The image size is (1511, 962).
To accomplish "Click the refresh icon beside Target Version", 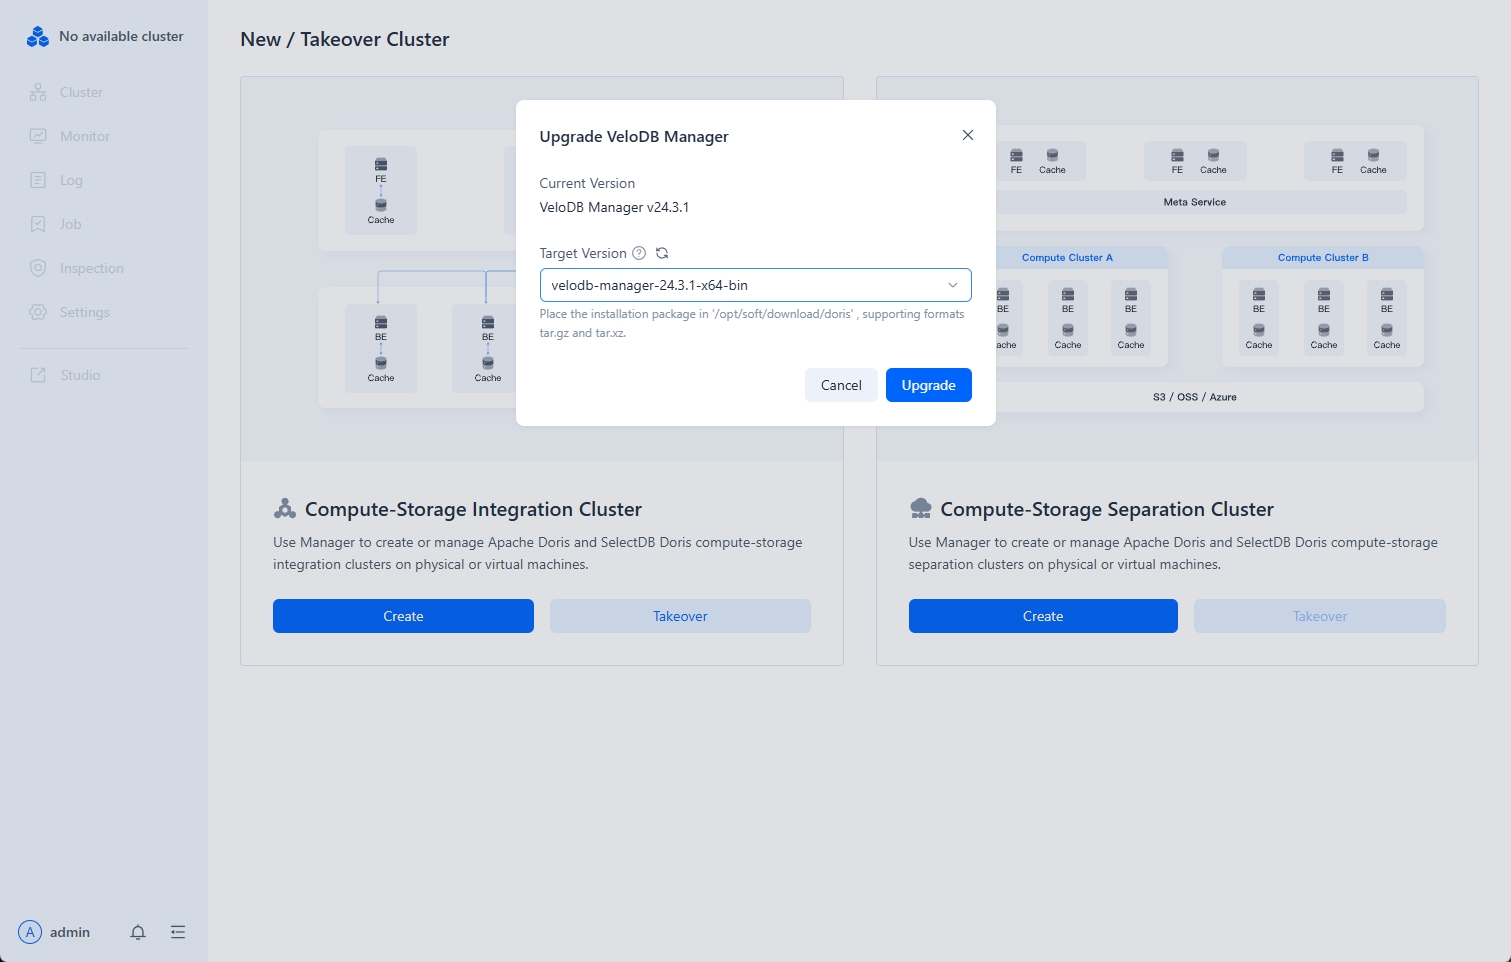I will 662,253.
